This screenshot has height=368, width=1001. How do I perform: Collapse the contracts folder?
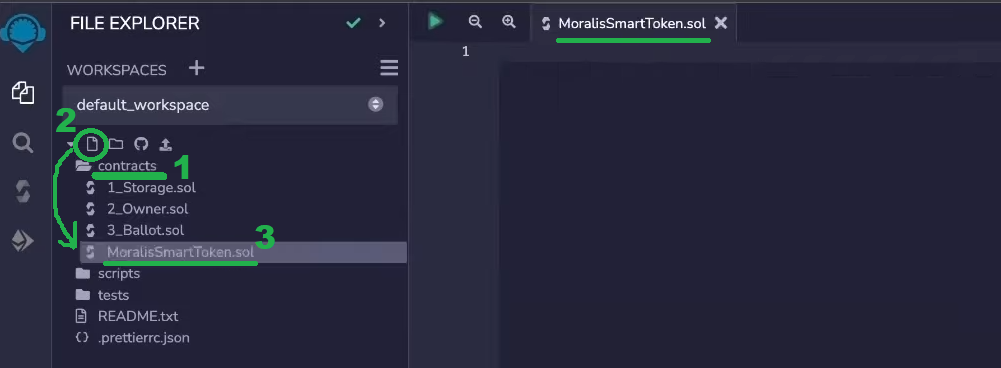[x=127, y=166]
